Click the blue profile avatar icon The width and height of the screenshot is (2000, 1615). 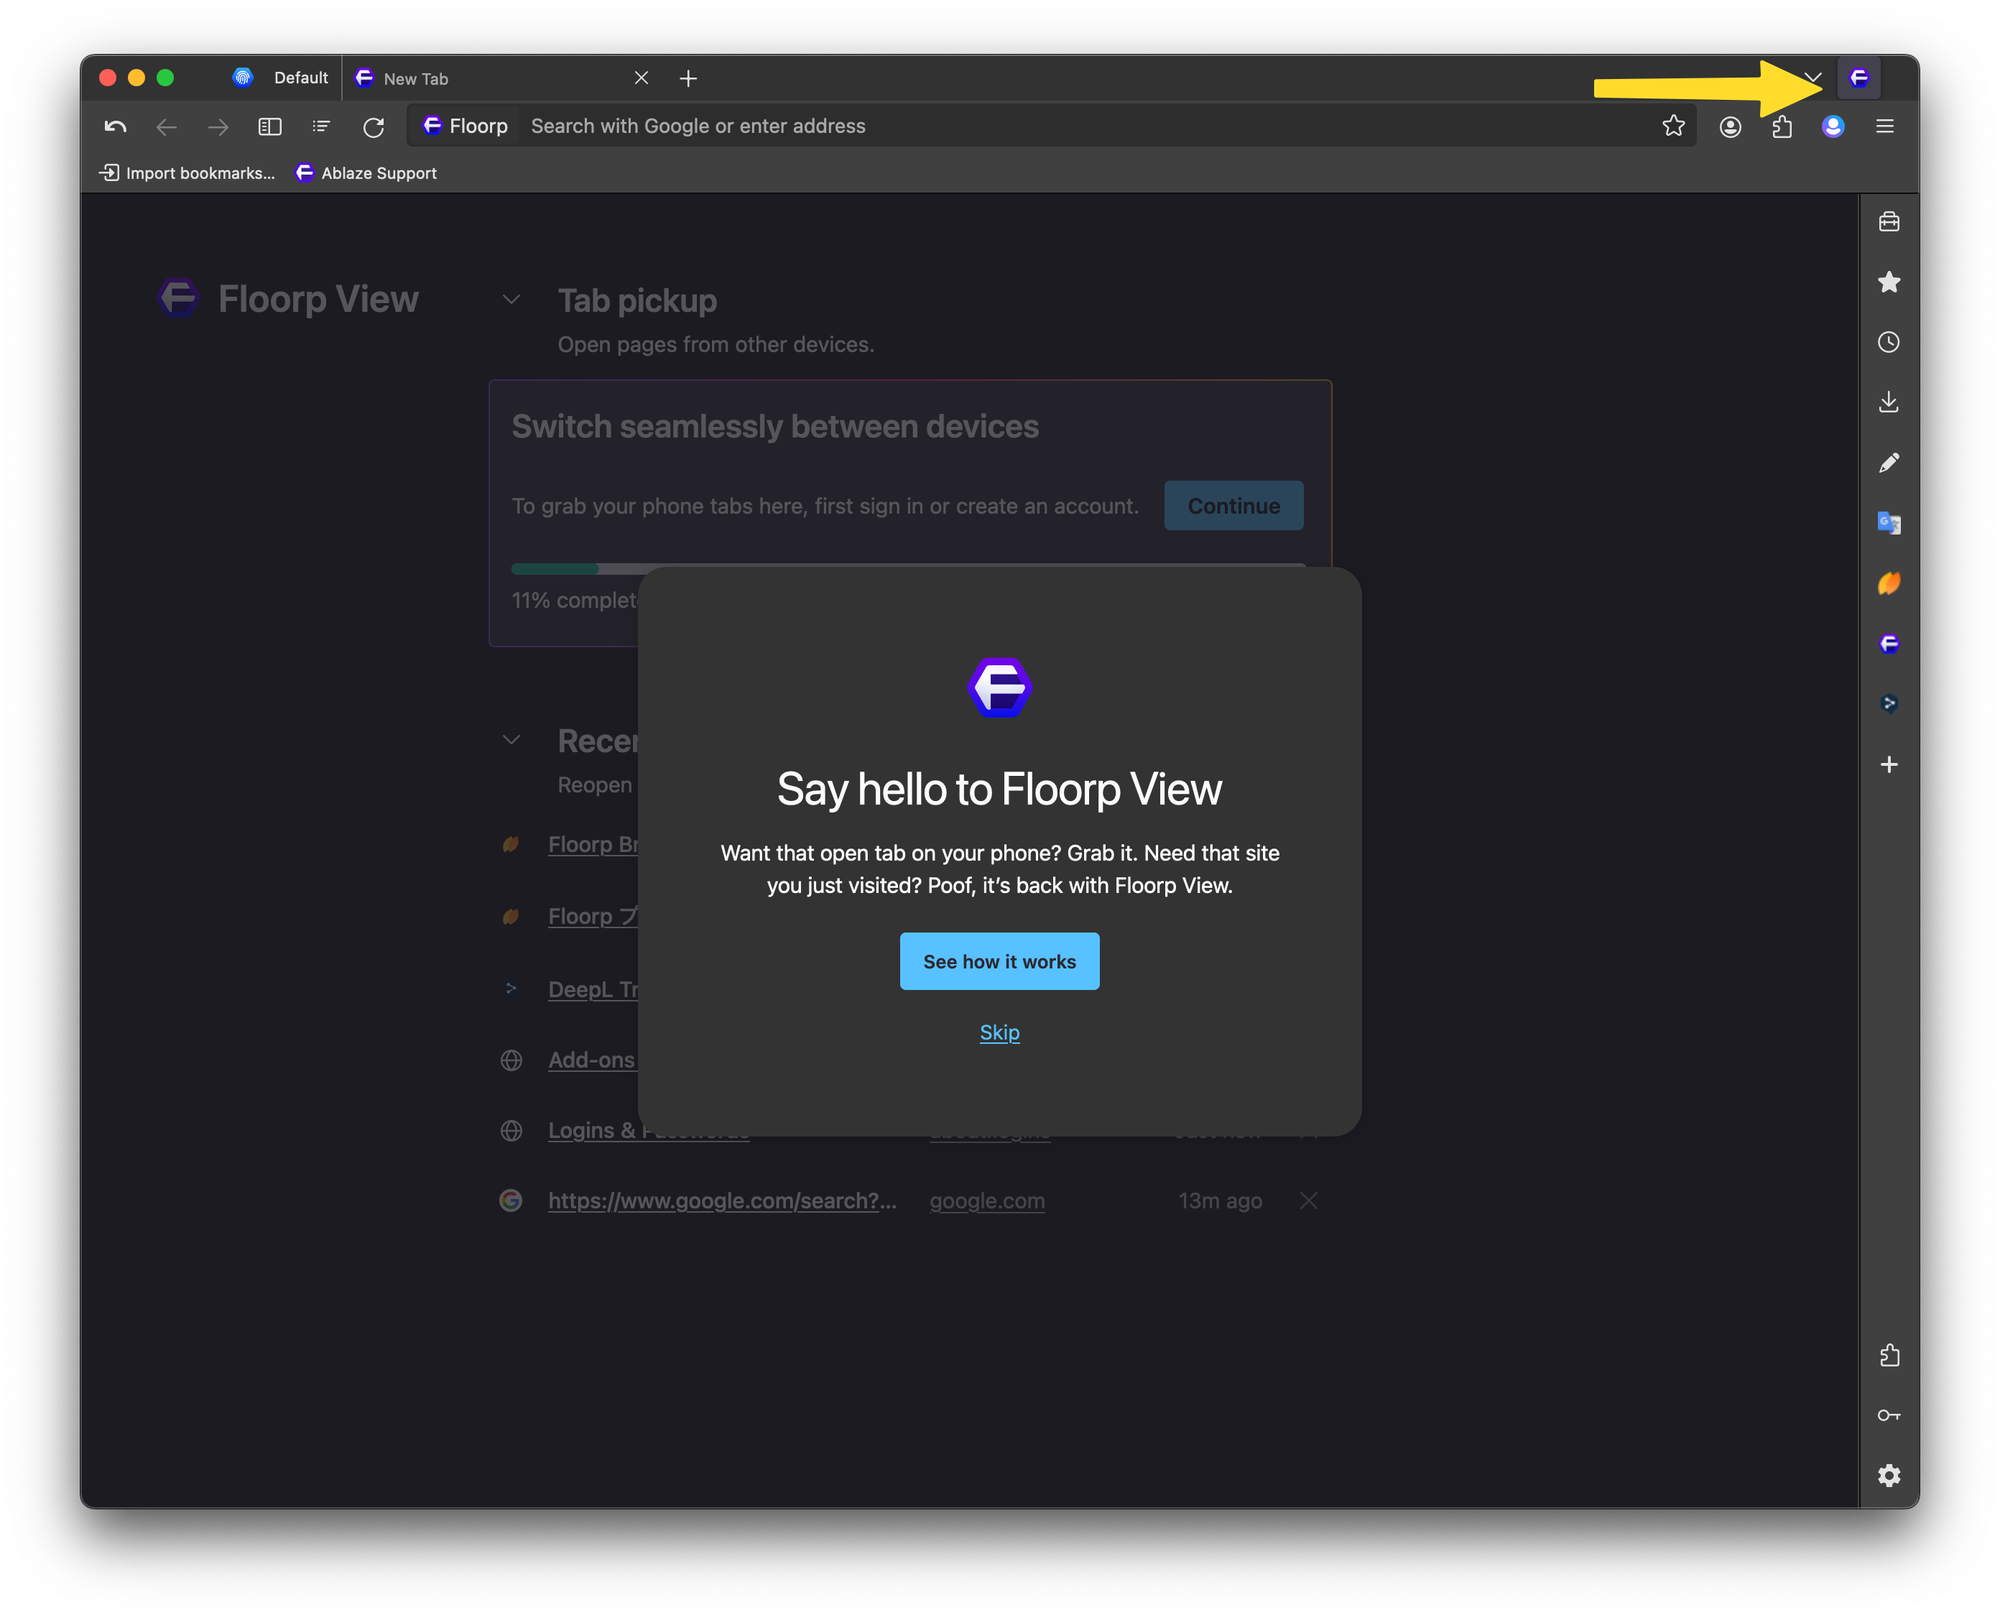pos(1833,127)
